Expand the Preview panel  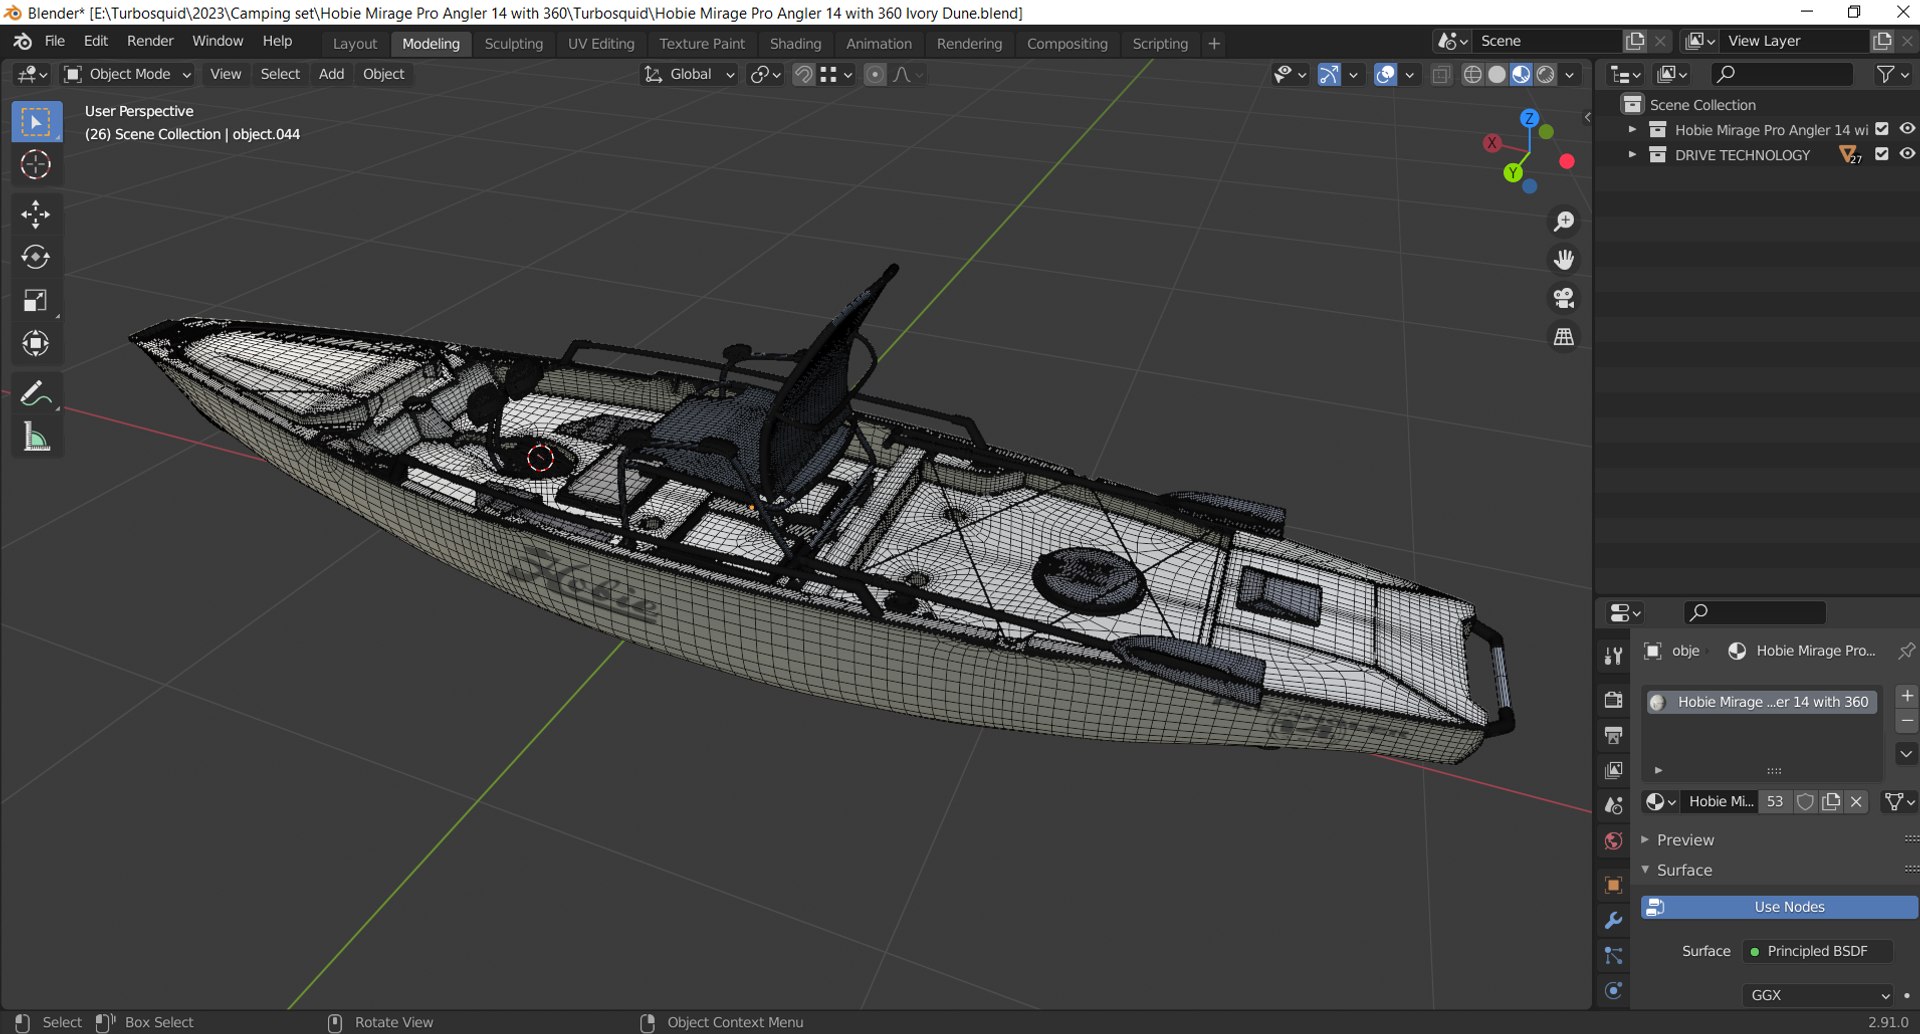click(x=1685, y=840)
